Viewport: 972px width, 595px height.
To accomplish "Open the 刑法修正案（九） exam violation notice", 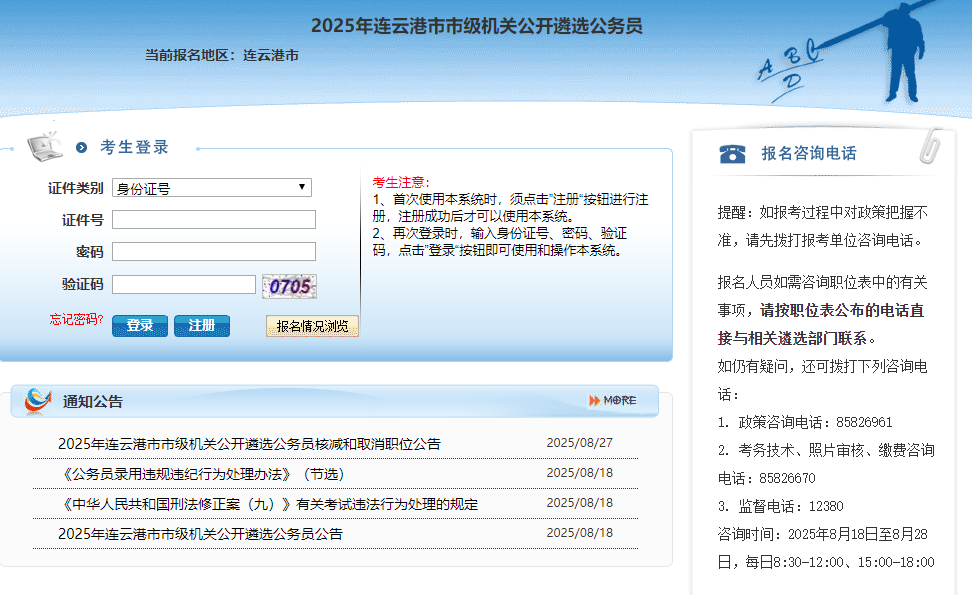I will point(268,504).
